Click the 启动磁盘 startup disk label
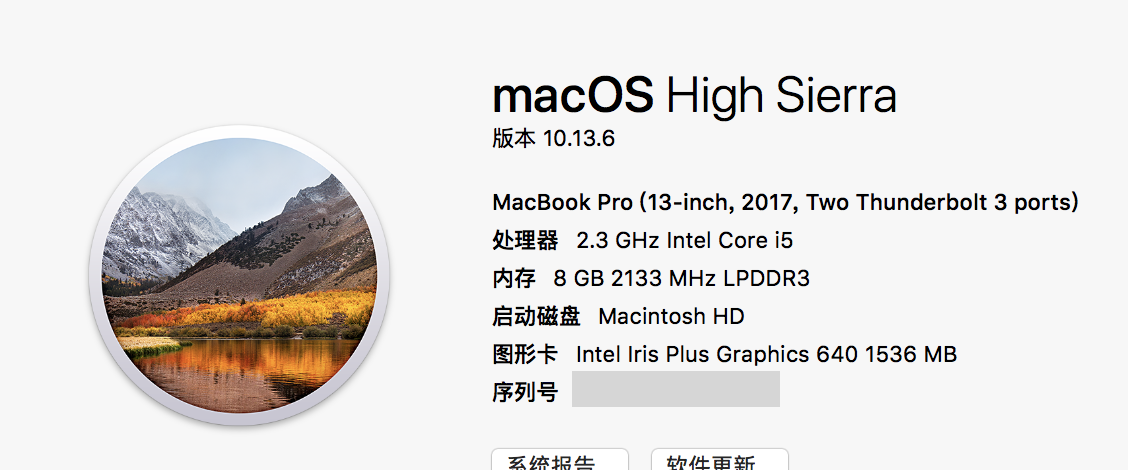The height and width of the screenshot is (470, 1128). [x=536, y=316]
